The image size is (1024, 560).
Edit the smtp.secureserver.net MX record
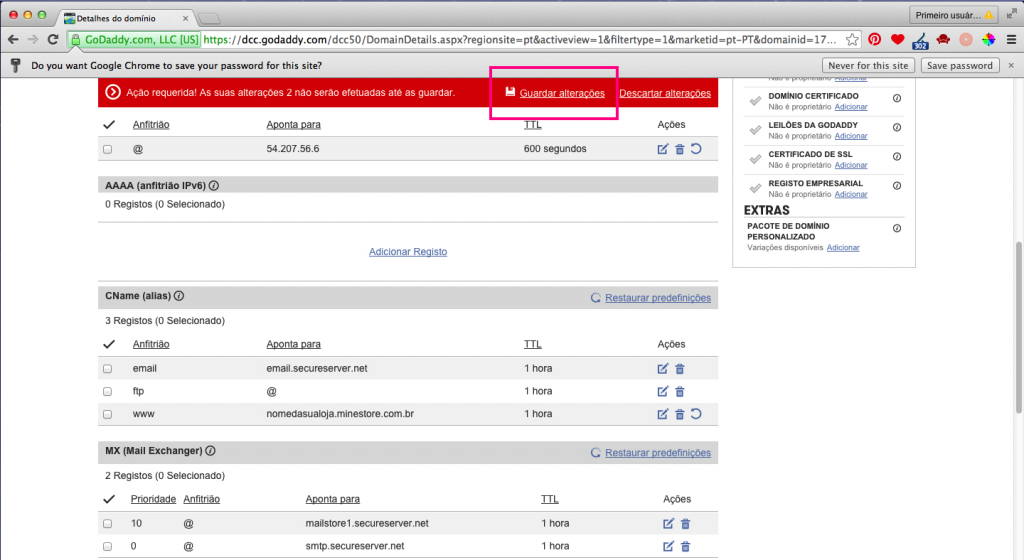click(668, 546)
